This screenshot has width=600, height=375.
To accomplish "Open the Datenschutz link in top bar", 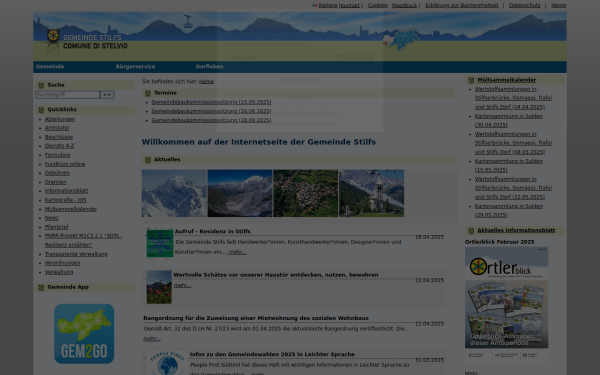I will [525, 5].
